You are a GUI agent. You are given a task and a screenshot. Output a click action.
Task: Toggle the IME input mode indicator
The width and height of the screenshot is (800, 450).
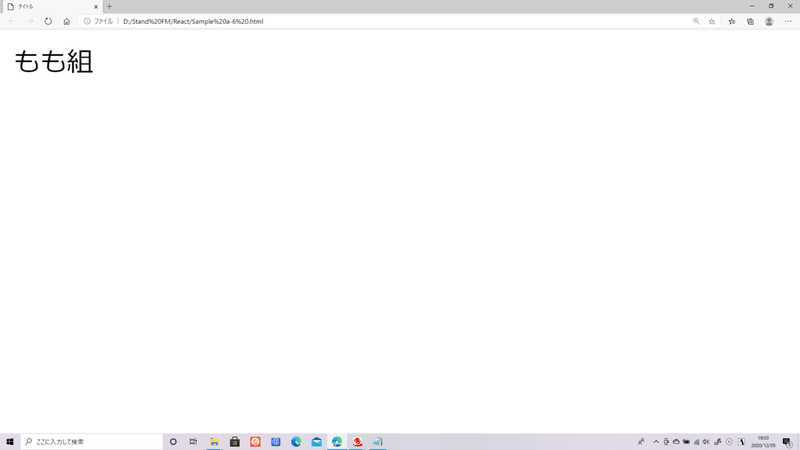pyautogui.click(x=741, y=442)
